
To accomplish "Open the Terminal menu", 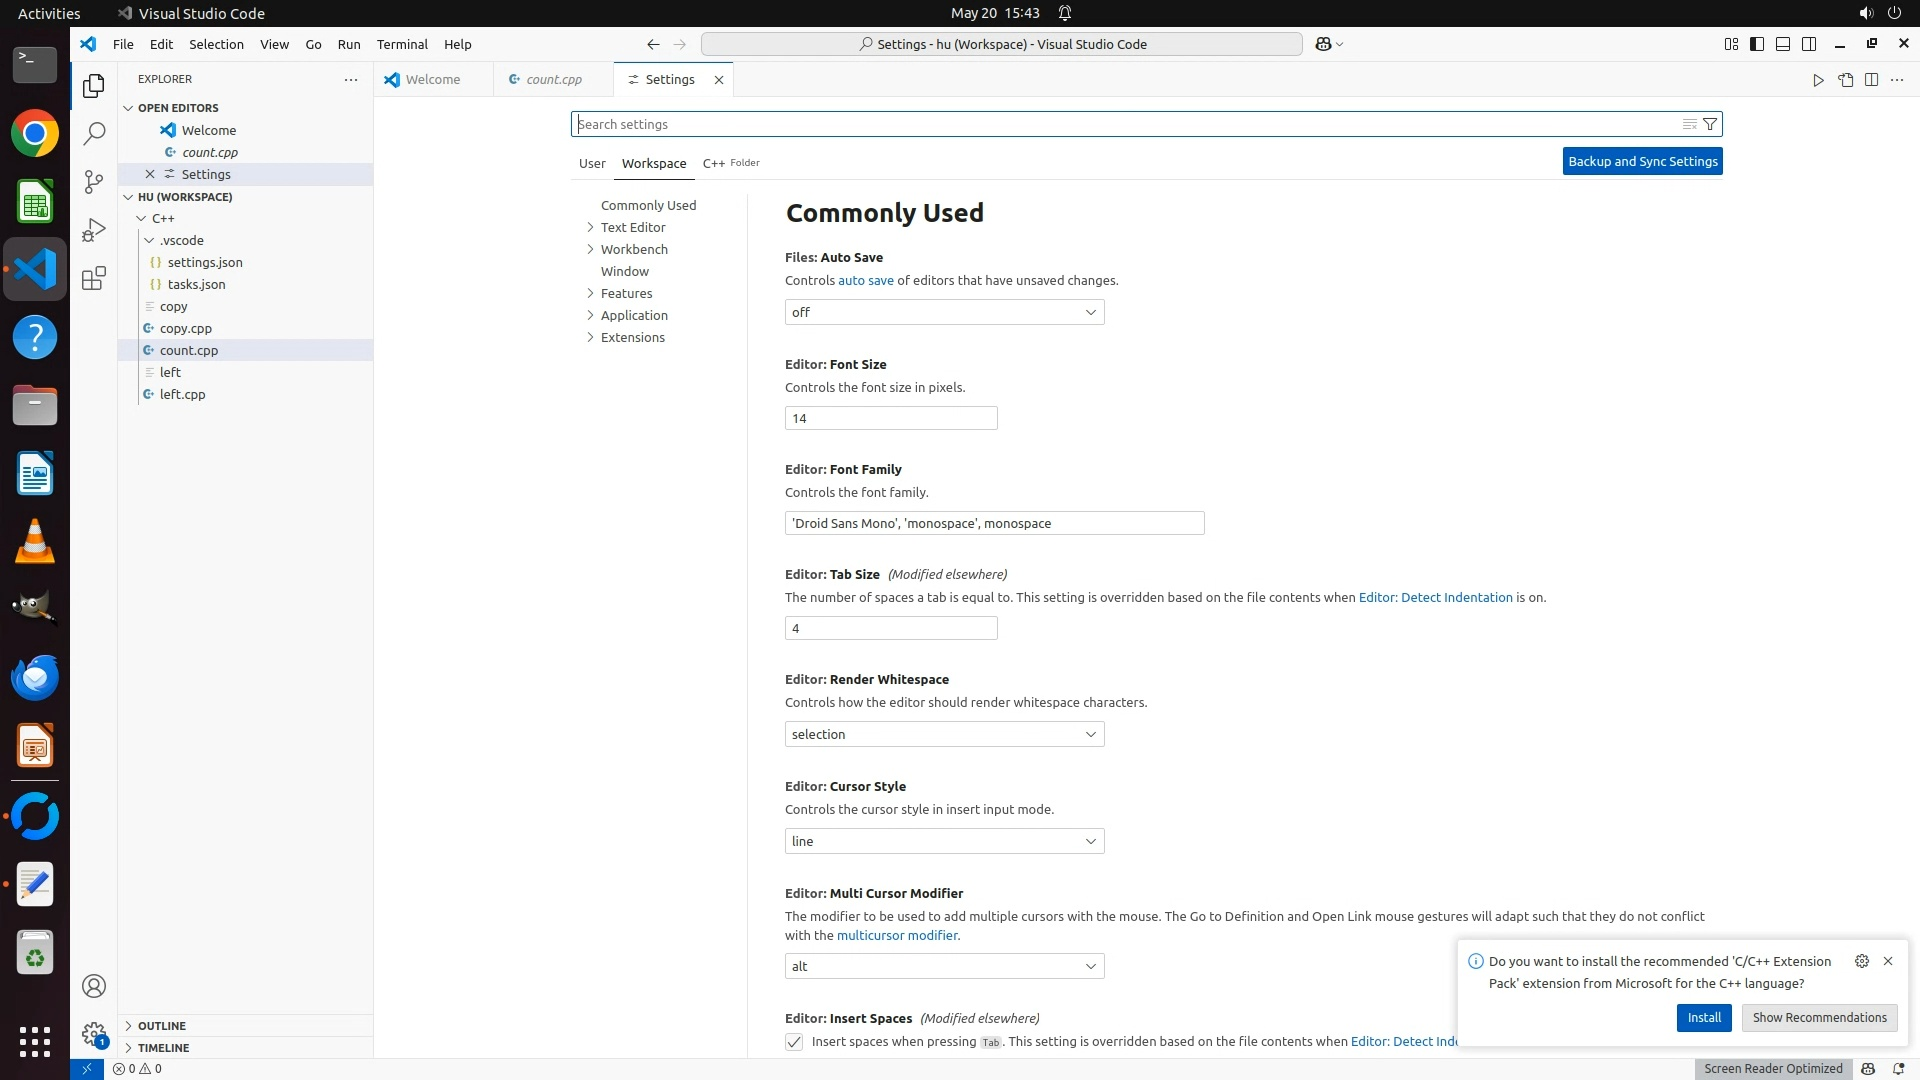I will coord(402,44).
